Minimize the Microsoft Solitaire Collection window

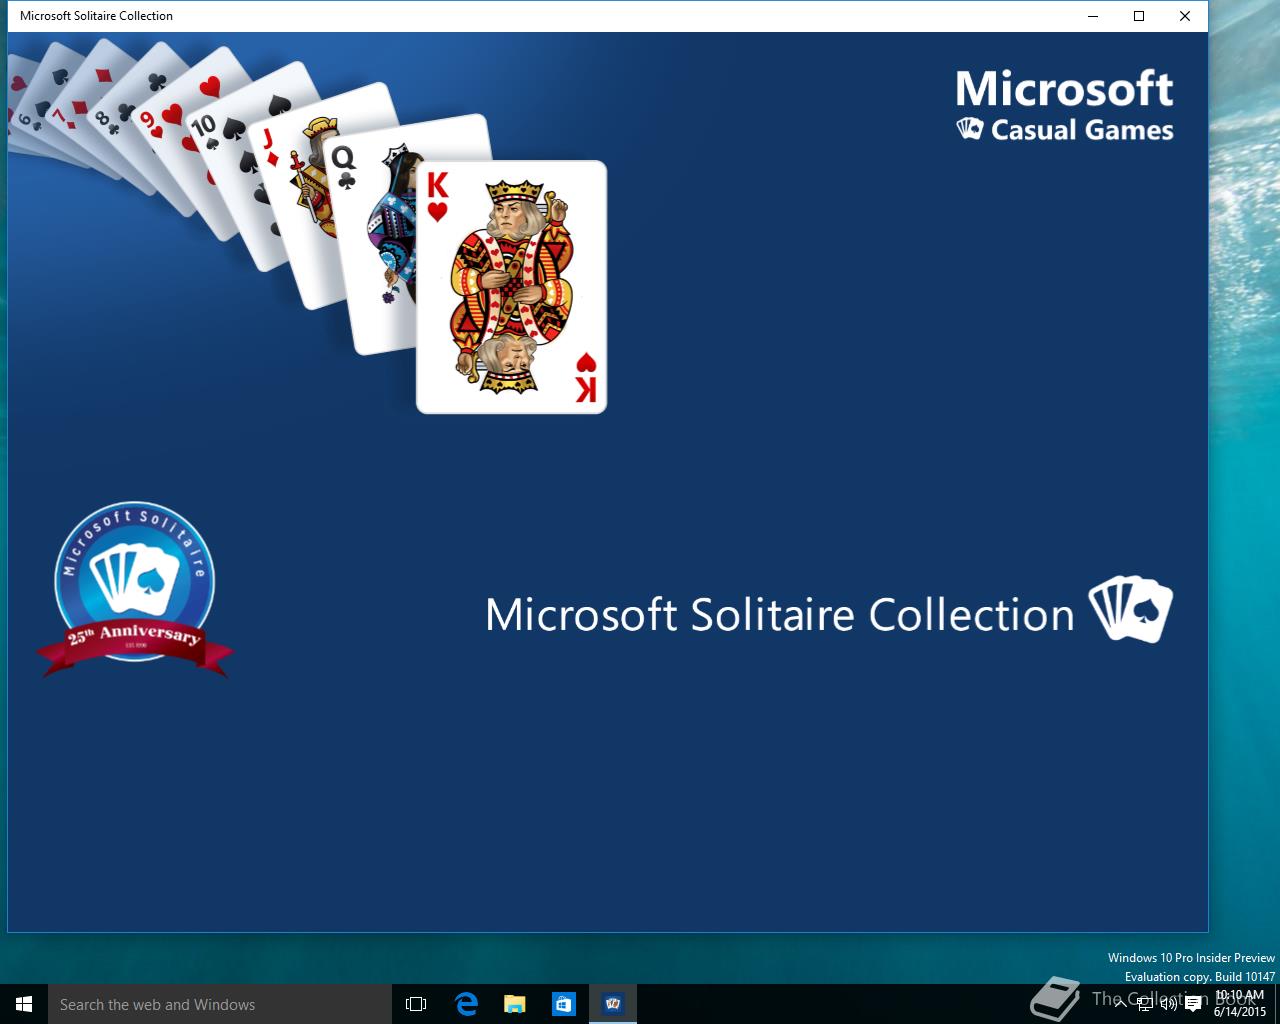(1093, 16)
